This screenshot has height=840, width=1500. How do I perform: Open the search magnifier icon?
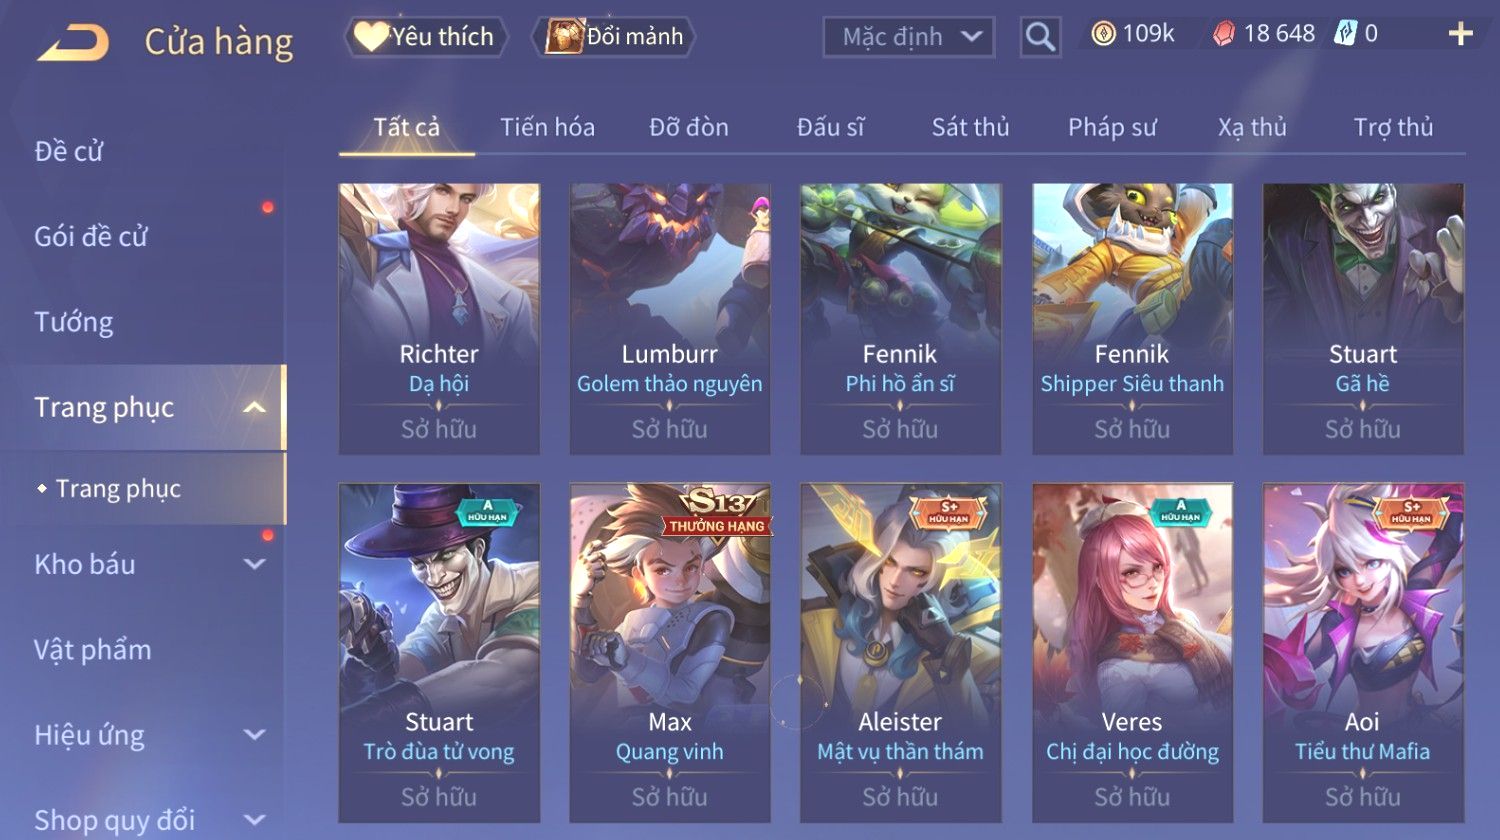pos(1040,37)
